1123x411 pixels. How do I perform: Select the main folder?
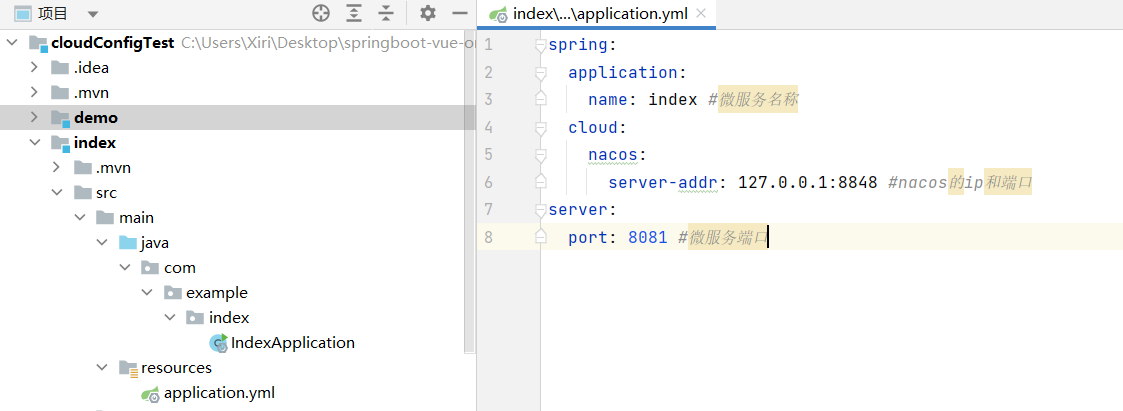coord(136,218)
